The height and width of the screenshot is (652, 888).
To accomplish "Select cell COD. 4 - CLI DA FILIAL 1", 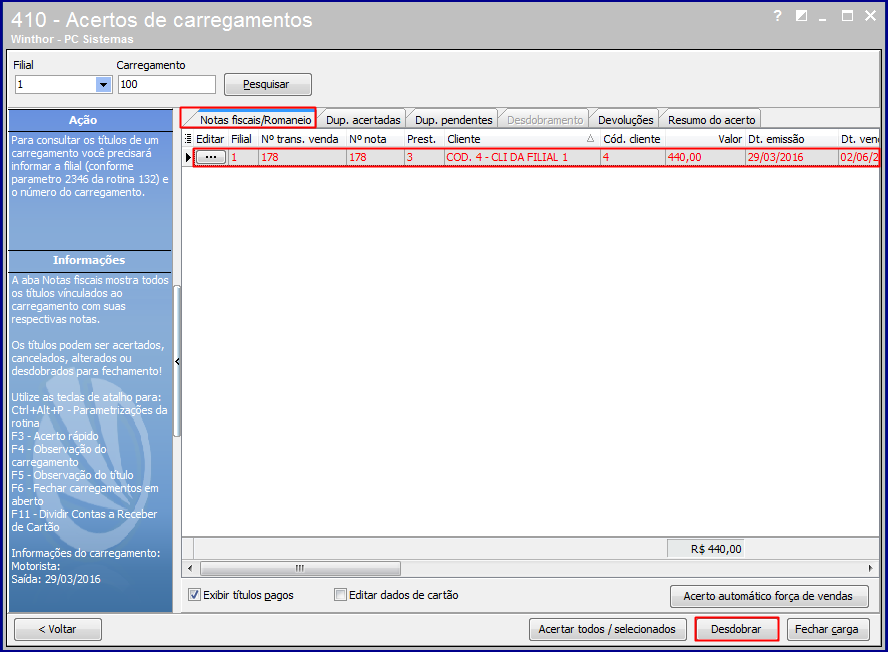I will pos(522,157).
